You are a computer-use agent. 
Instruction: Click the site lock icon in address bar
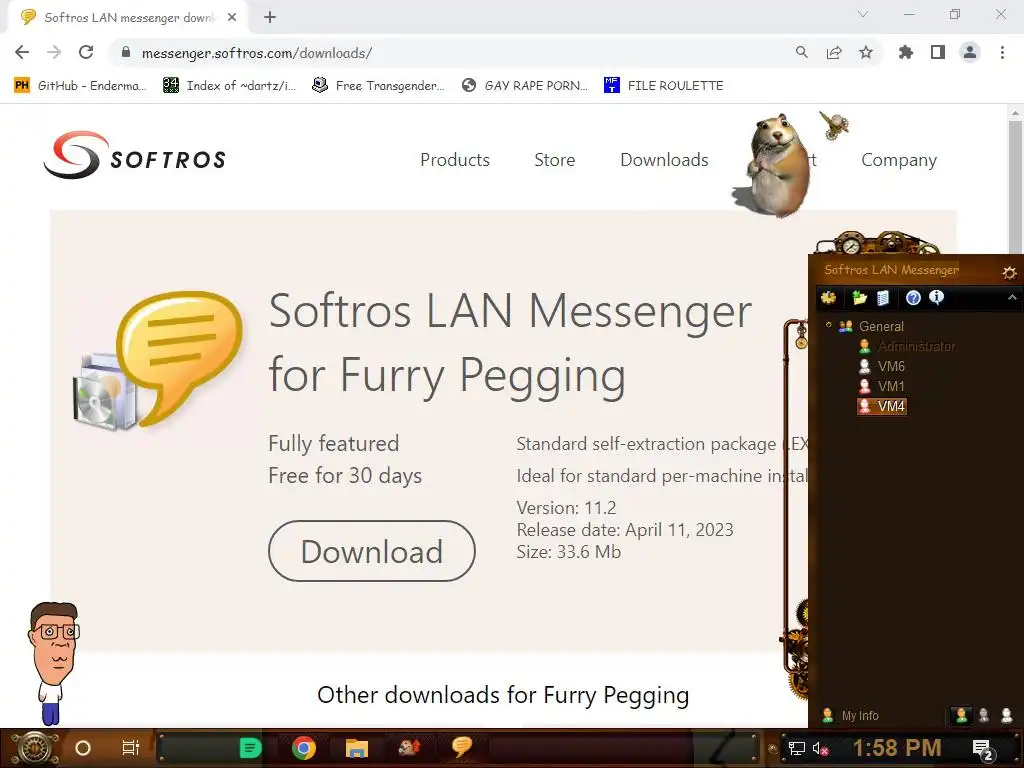126,53
